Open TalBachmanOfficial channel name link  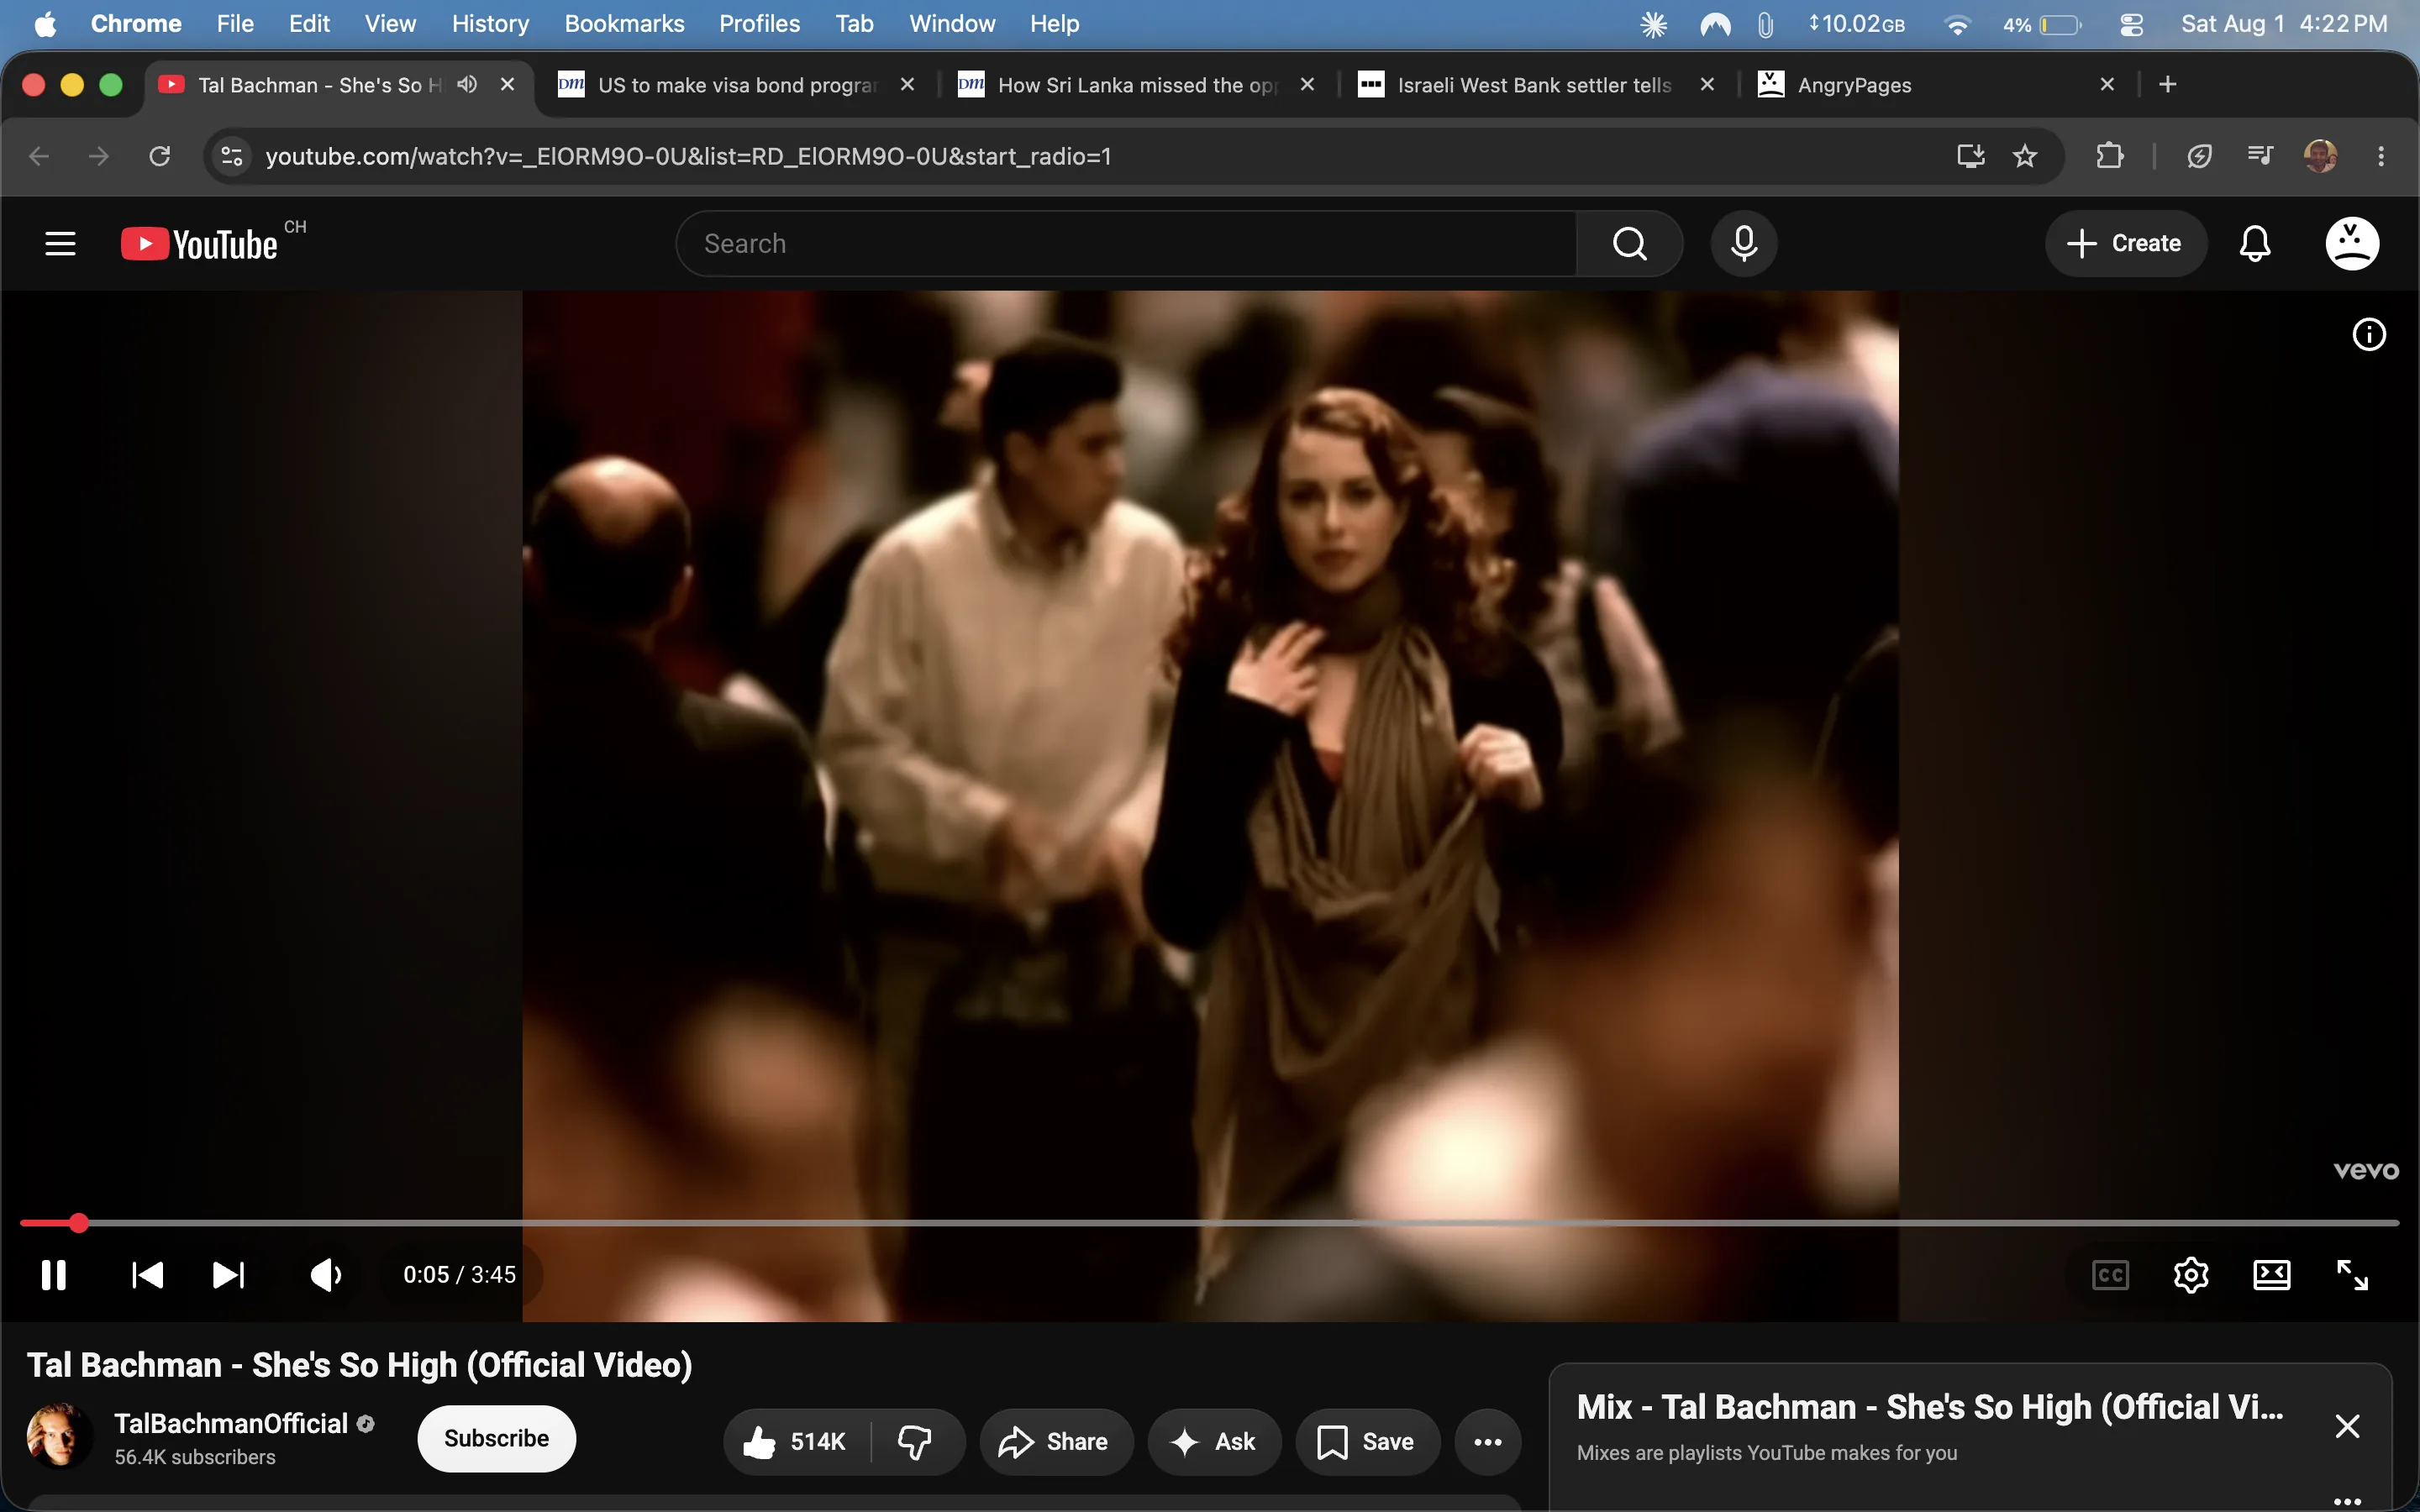[x=231, y=1424]
